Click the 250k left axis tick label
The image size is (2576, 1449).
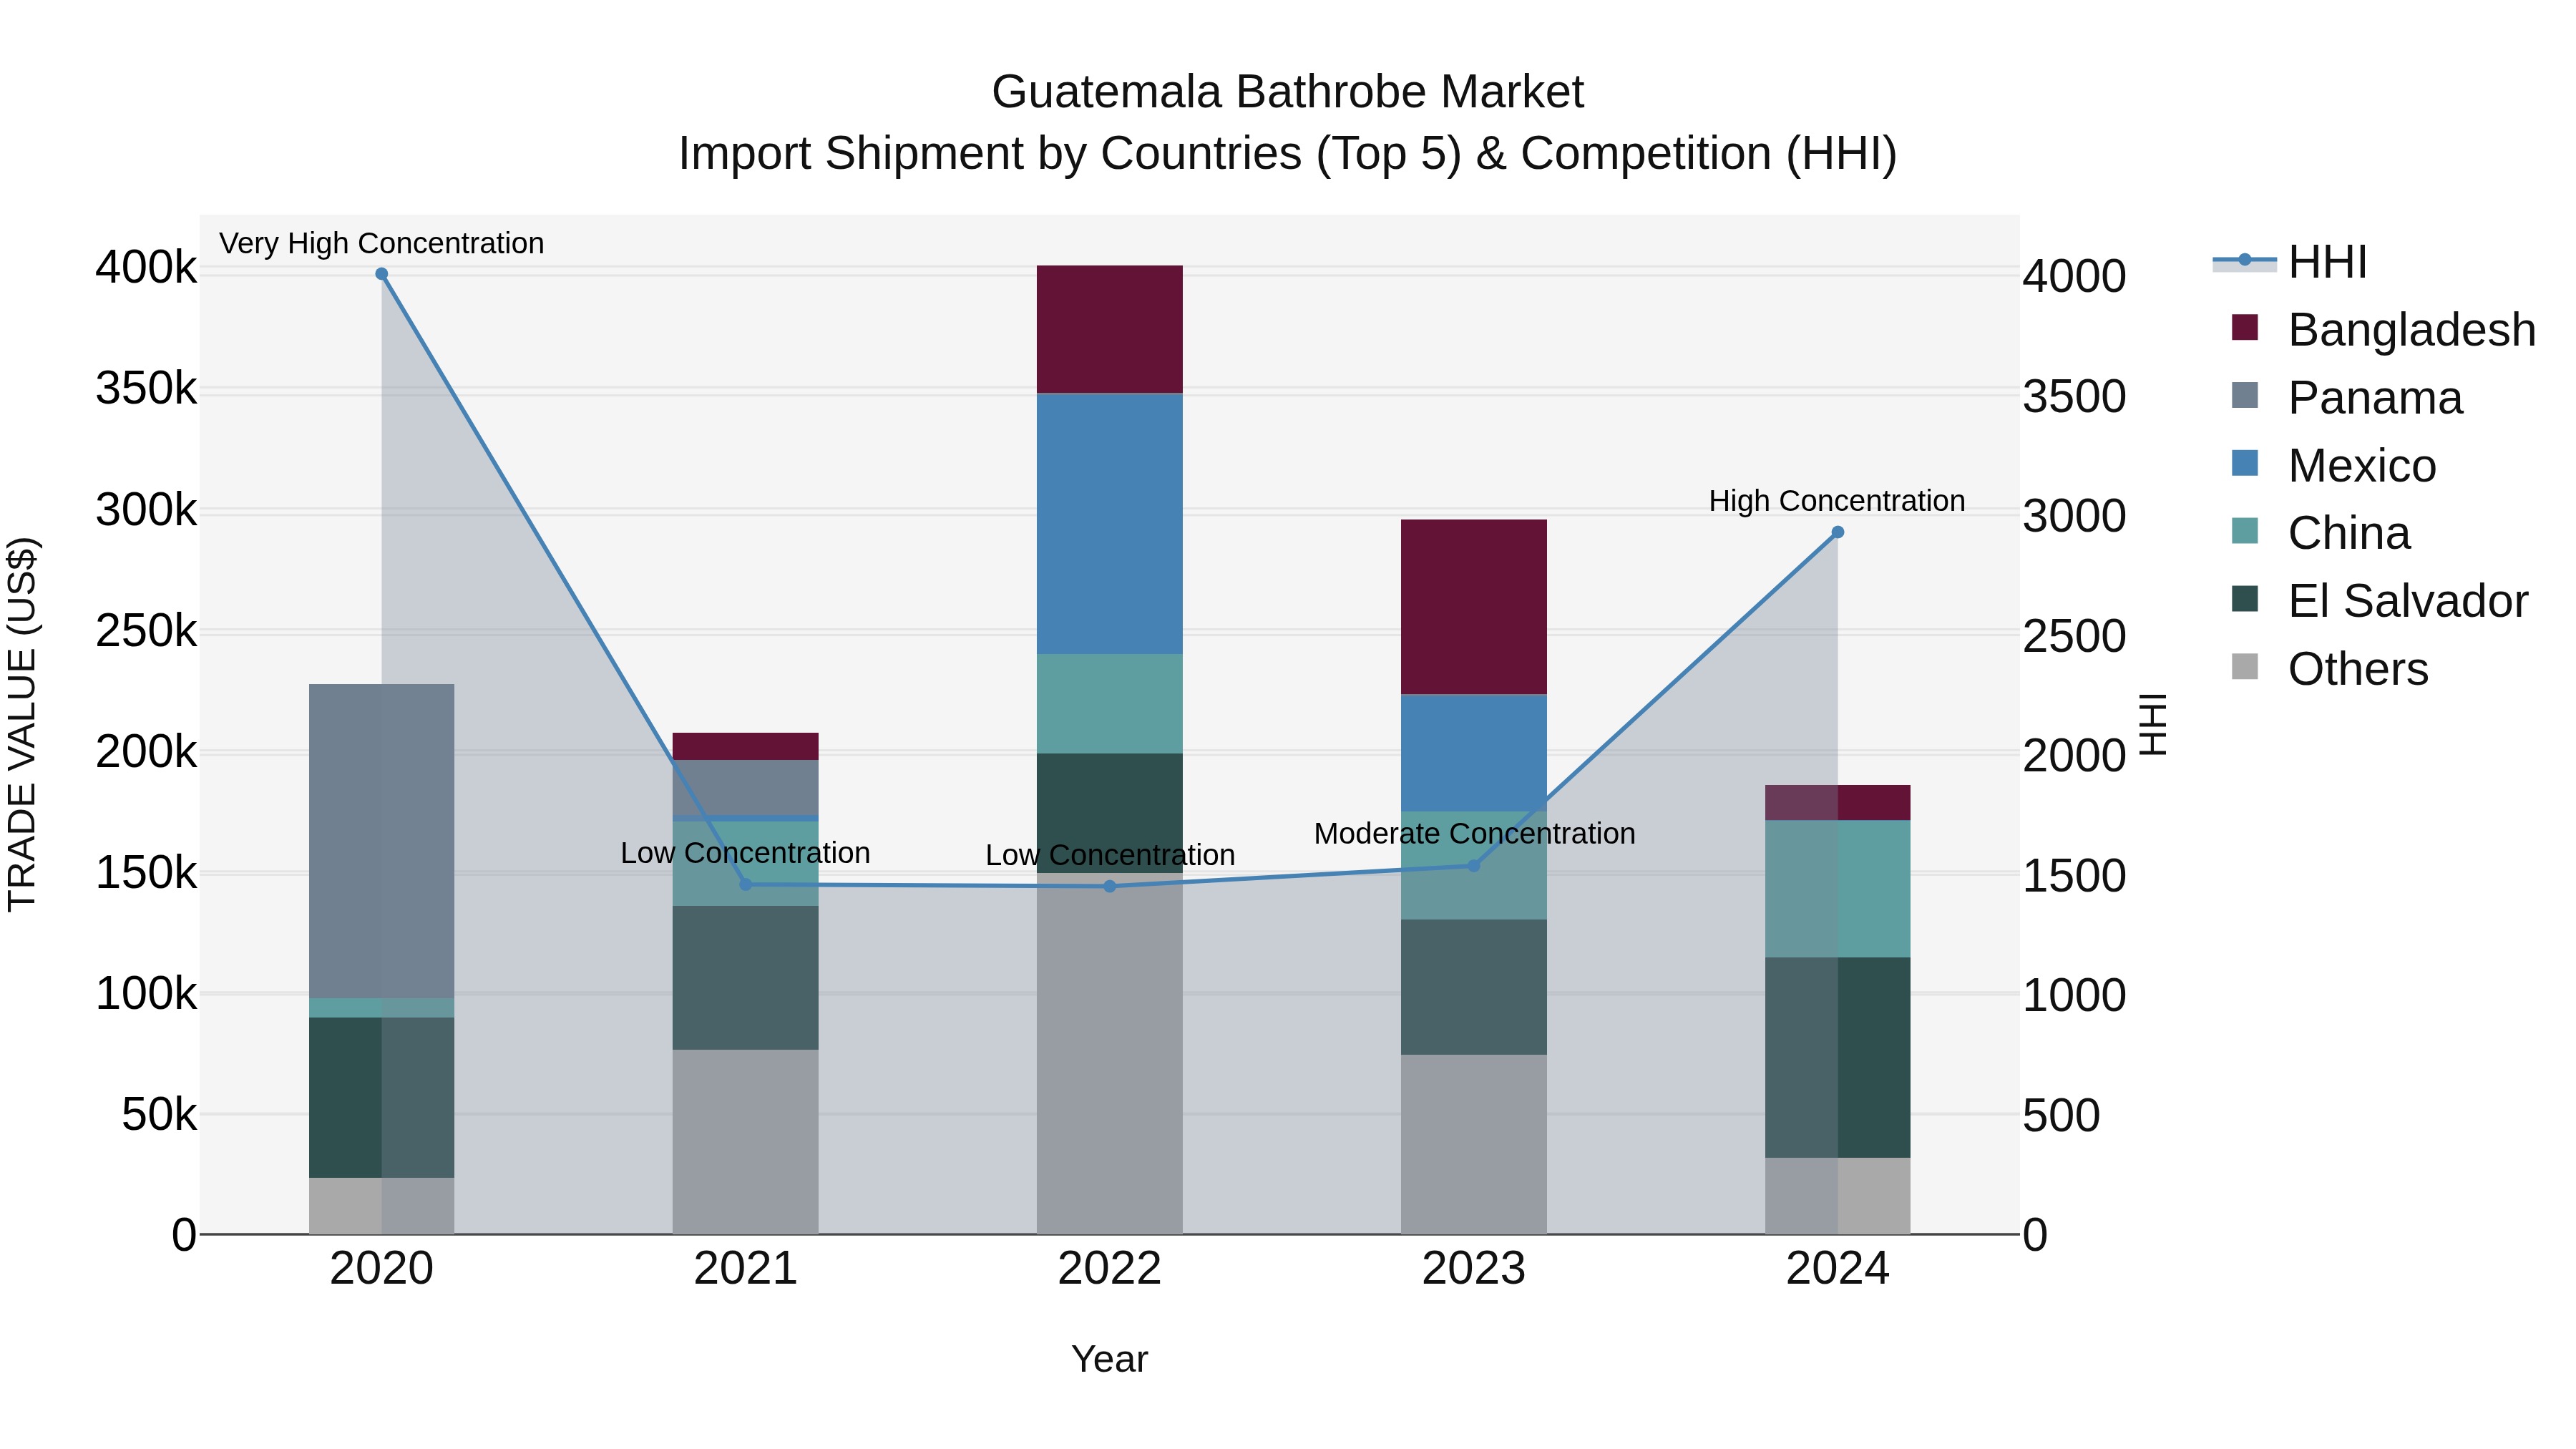tap(146, 630)
